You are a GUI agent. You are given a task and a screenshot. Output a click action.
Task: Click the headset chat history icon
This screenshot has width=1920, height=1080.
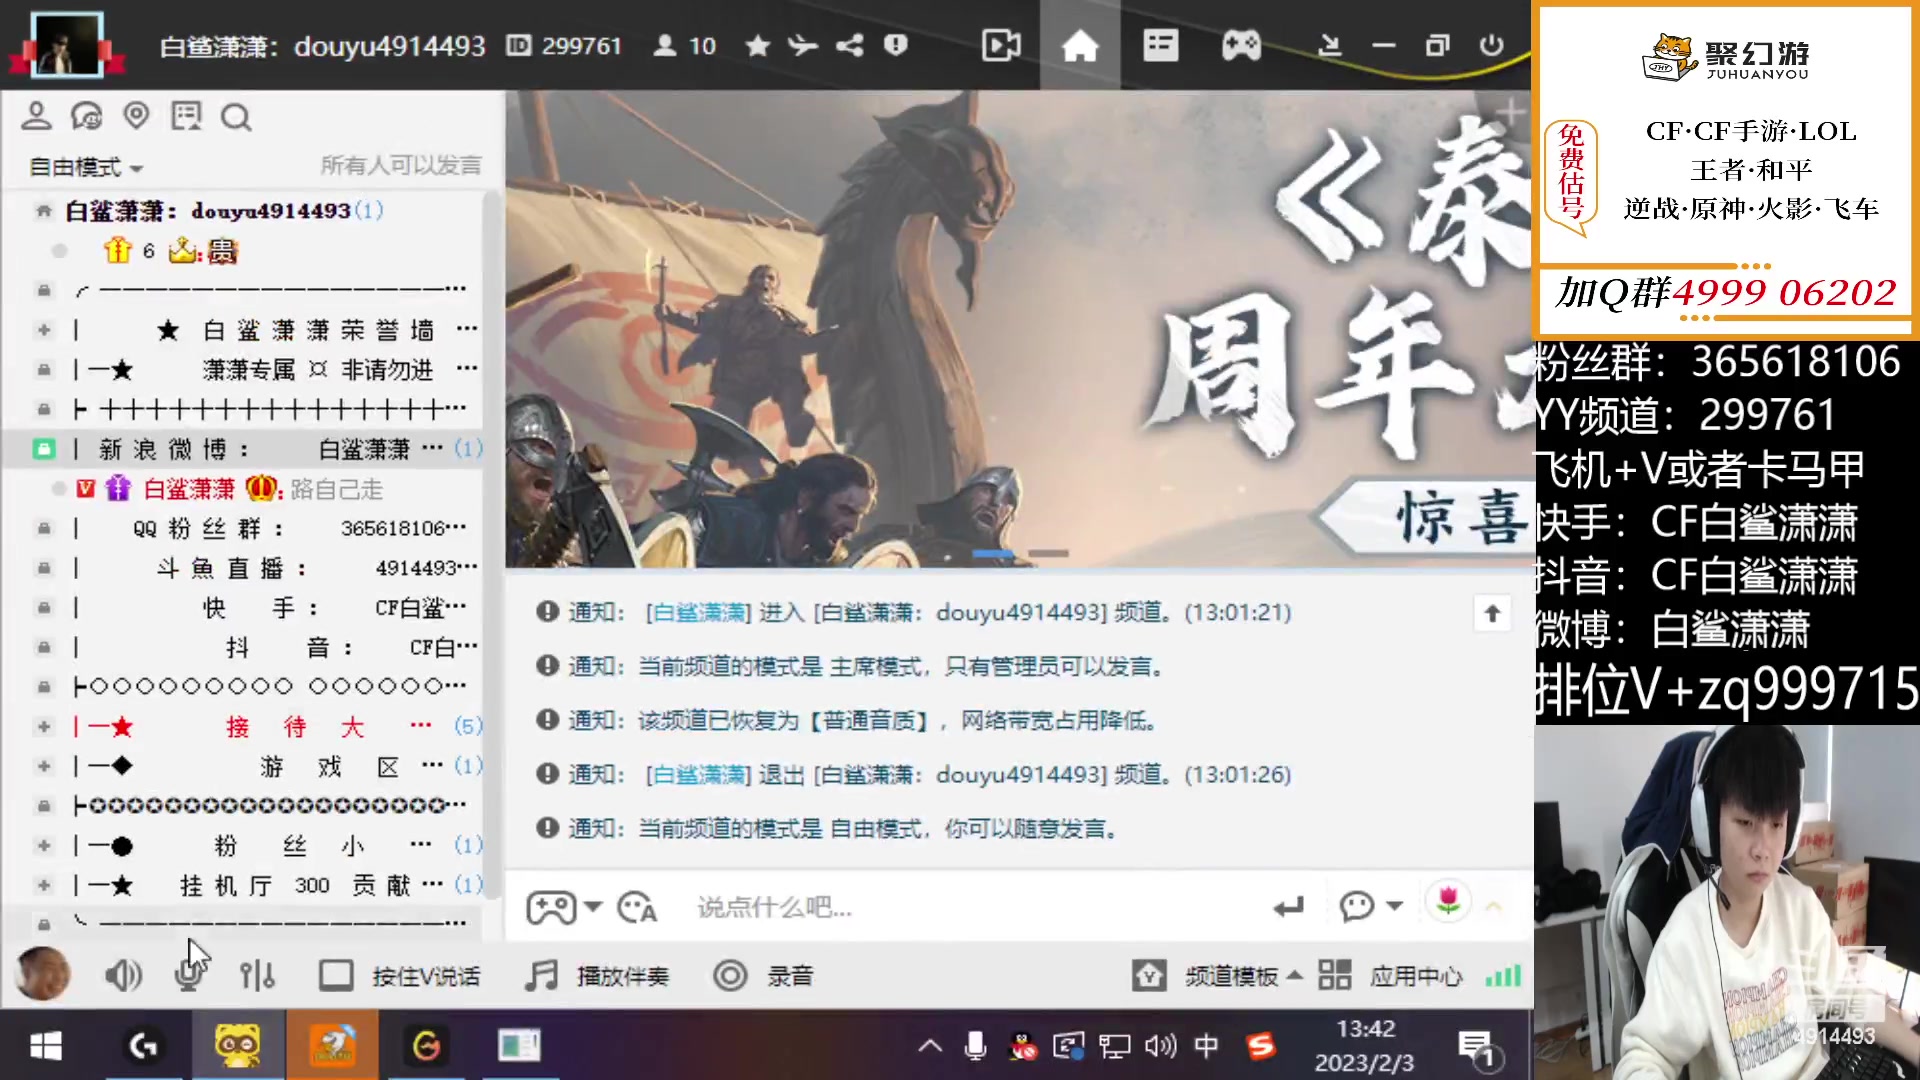point(86,117)
